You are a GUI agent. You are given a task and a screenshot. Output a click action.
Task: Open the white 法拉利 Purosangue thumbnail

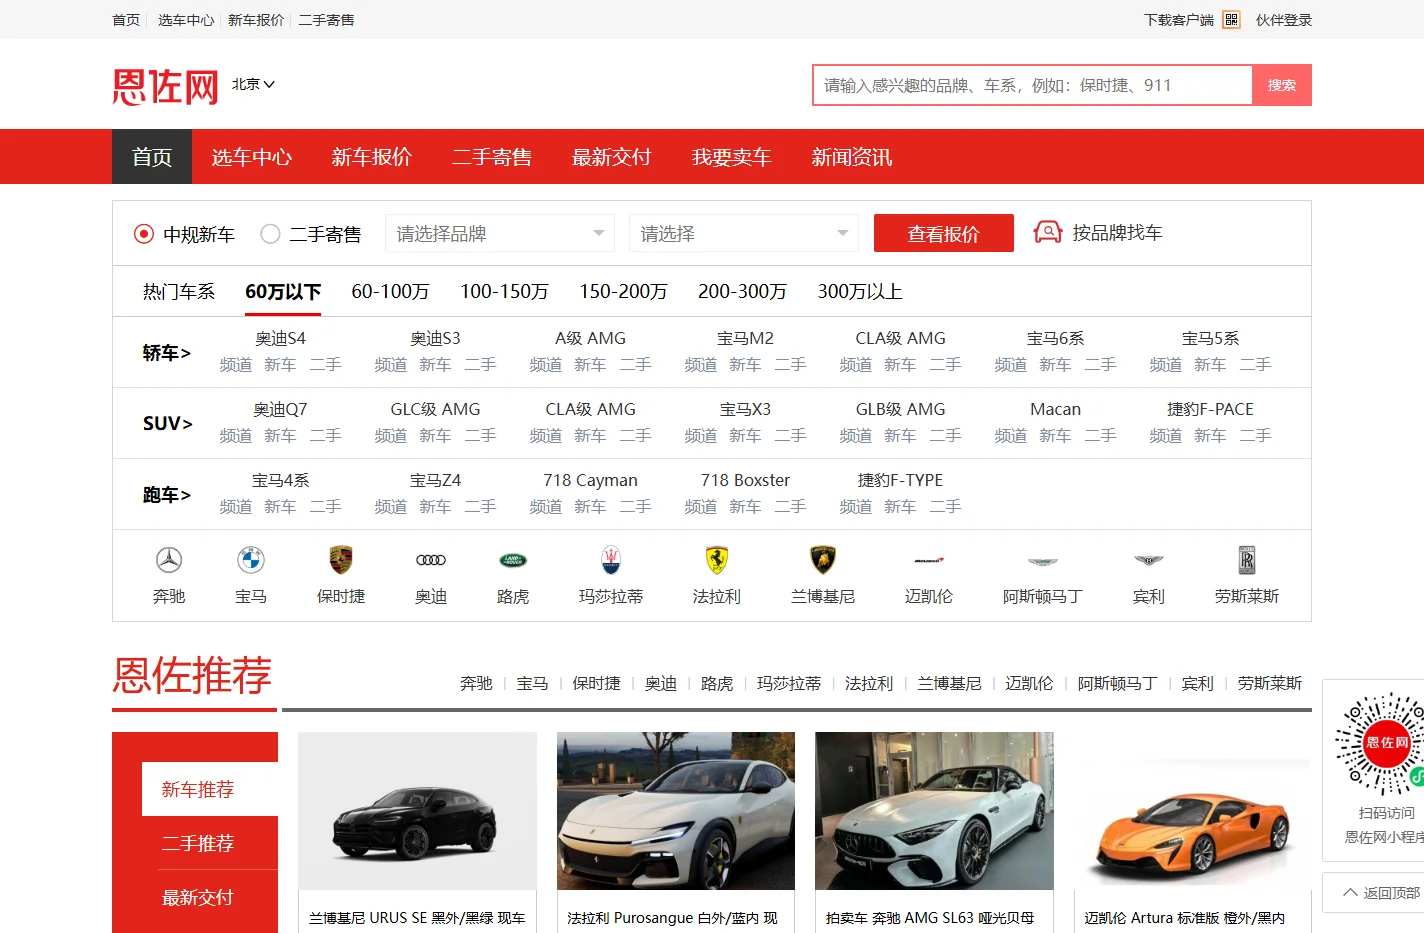(x=676, y=811)
